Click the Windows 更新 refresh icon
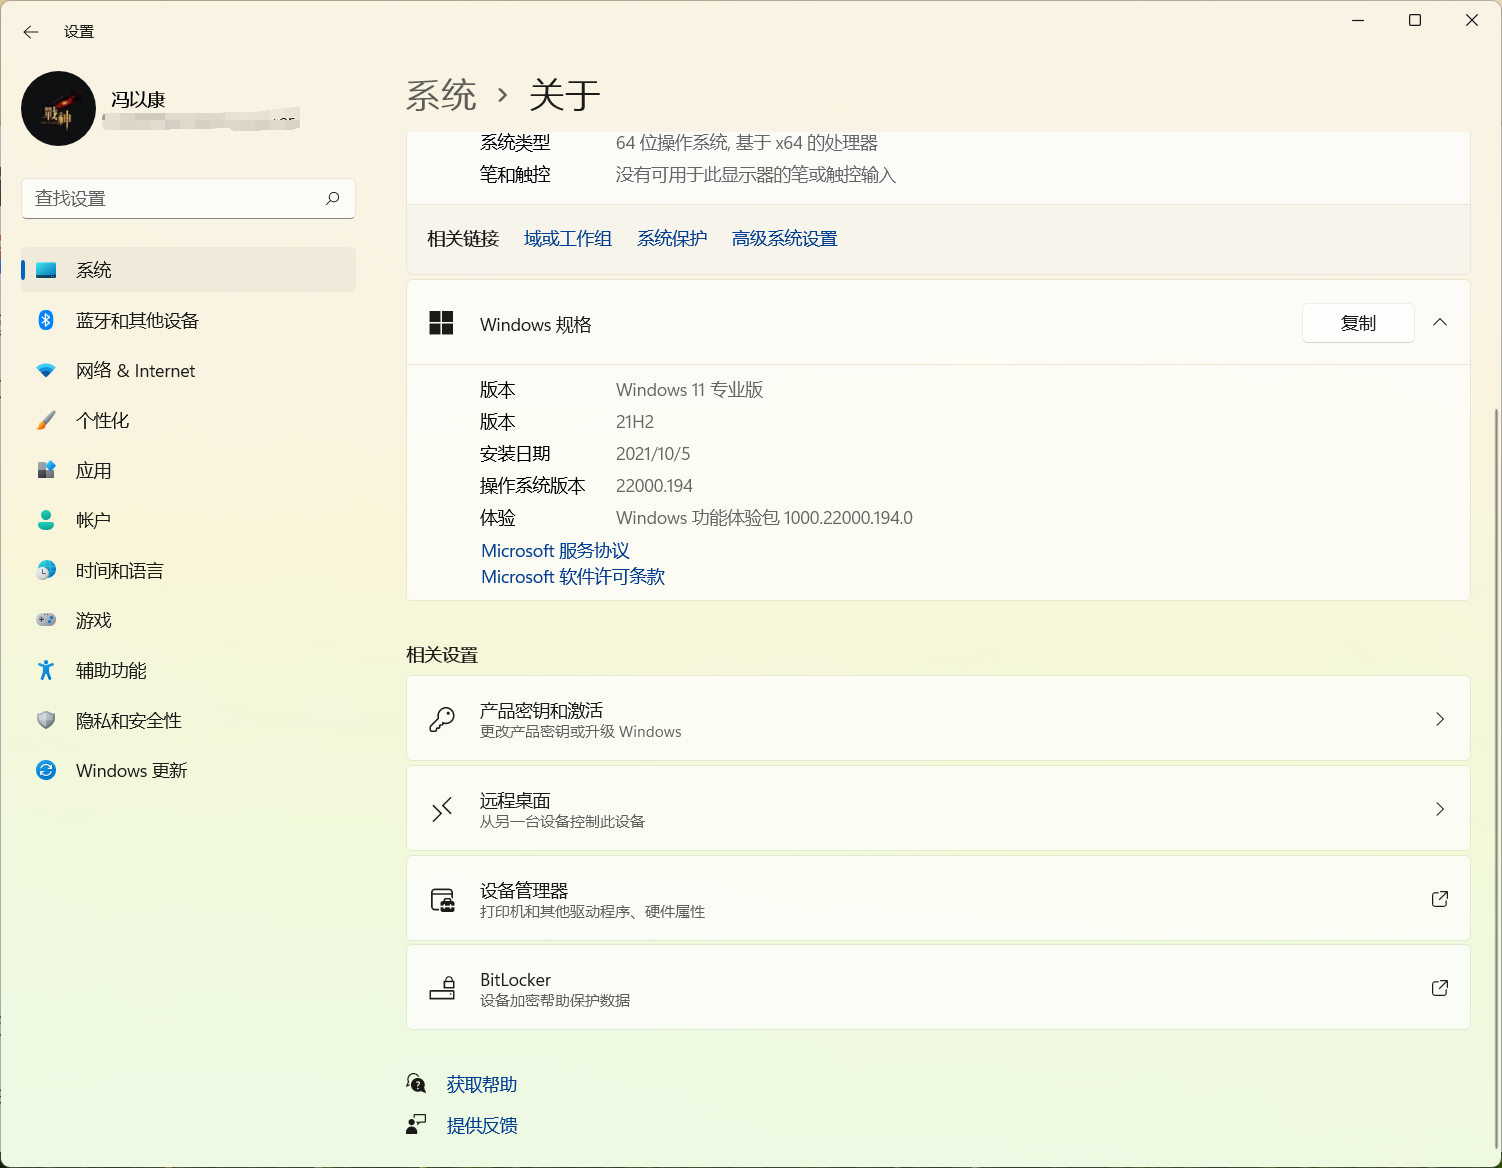Viewport: 1502px width, 1168px height. (x=46, y=770)
